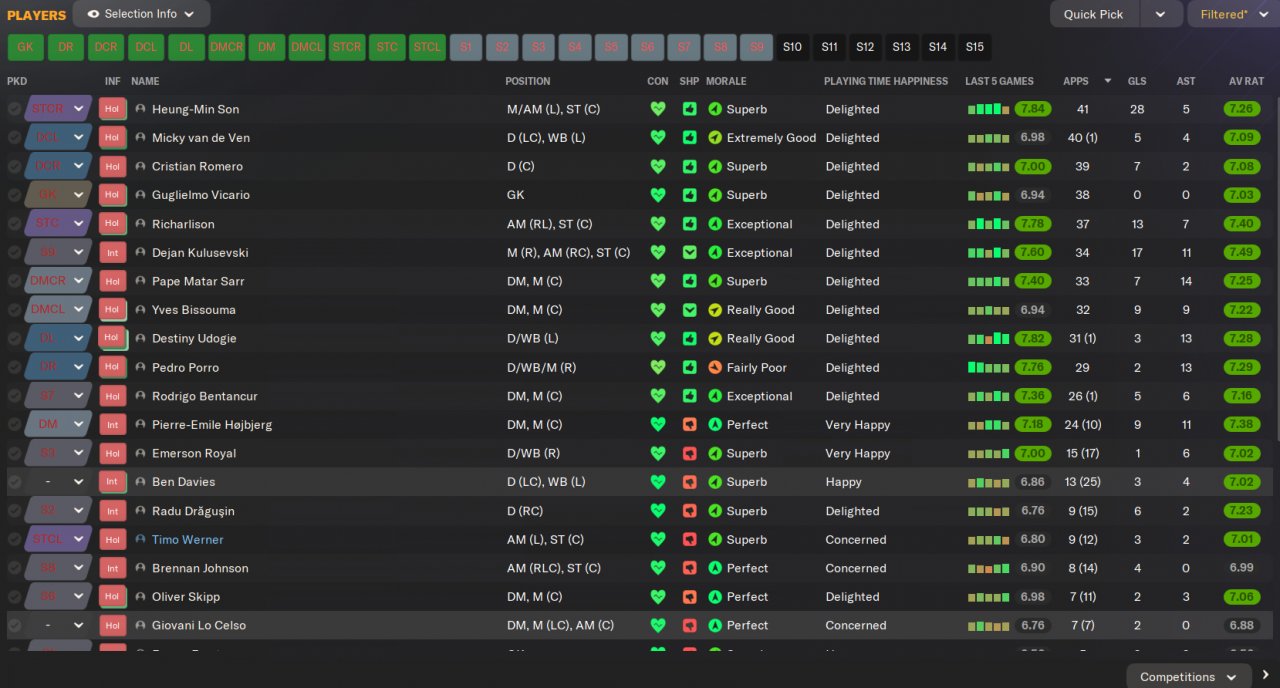
Task: Click the person icon beside Radu Drăgușin
Action: point(140,511)
